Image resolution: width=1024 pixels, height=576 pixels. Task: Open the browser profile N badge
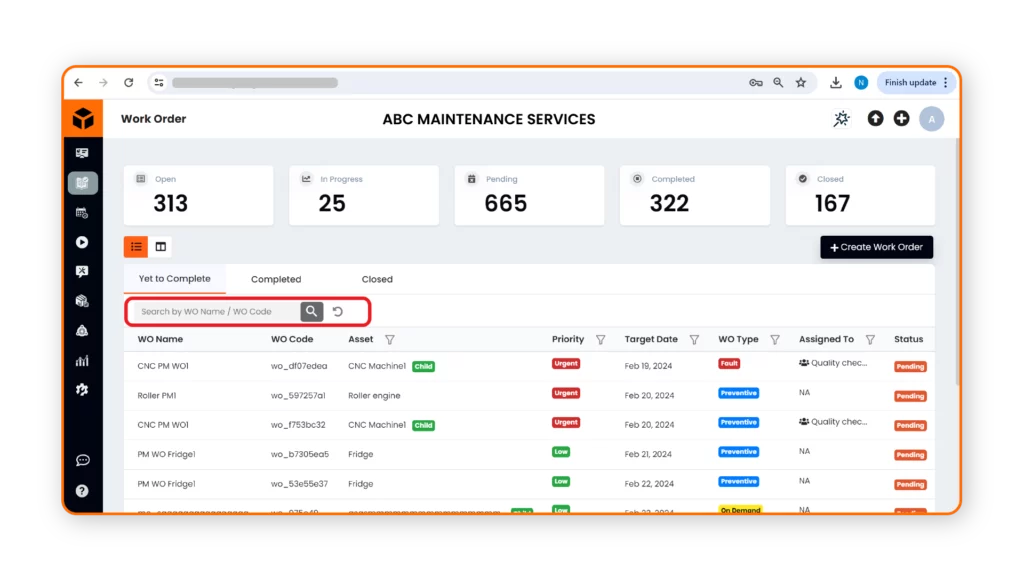pyautogui.click(x=861, y=82)
